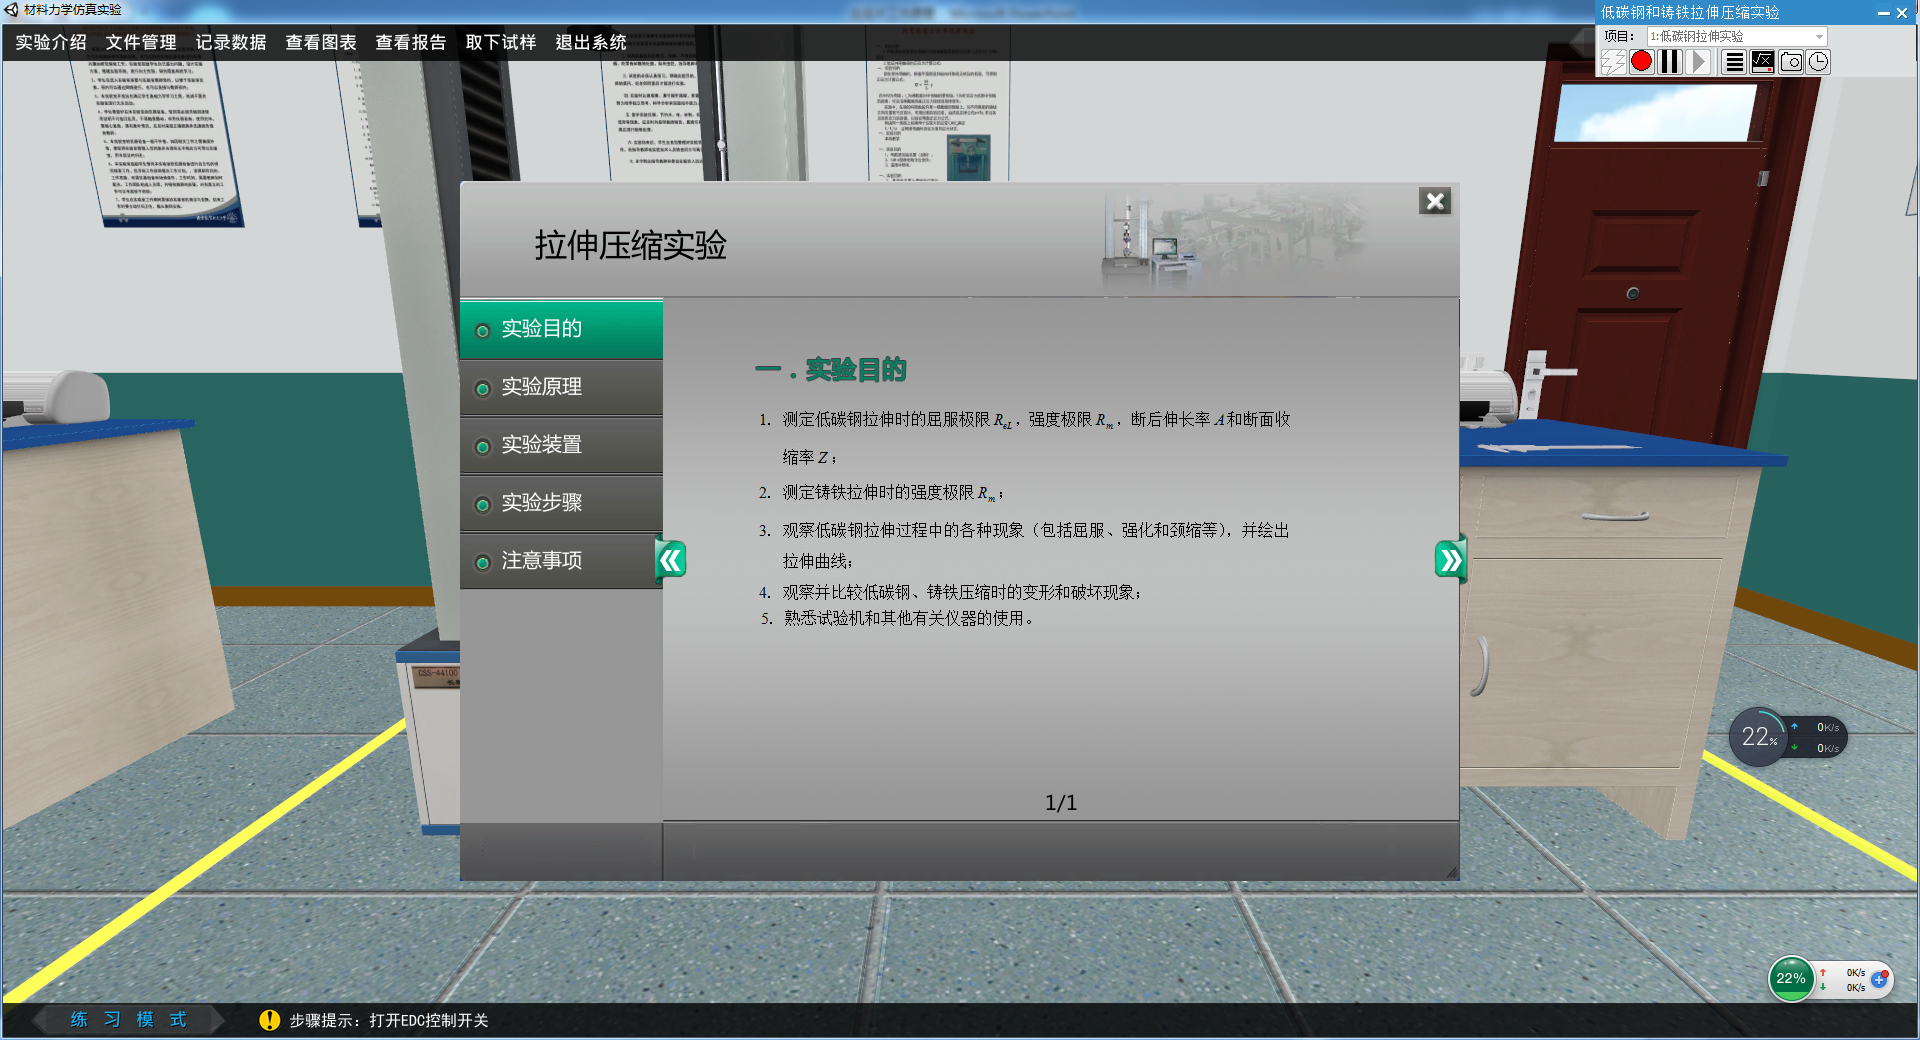The height and width of the screenshot is (1040, 1920).
Task: Click the 练习模式 mode label
Action: pyautogui.click(x=128, y=1019)
